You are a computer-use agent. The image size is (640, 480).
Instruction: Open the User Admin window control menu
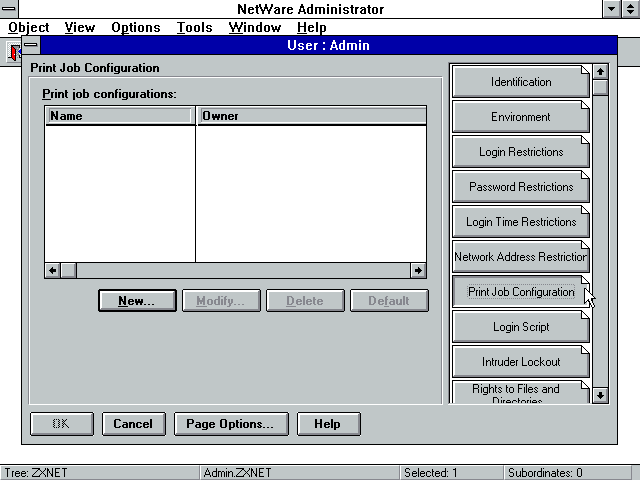[31, 45]
